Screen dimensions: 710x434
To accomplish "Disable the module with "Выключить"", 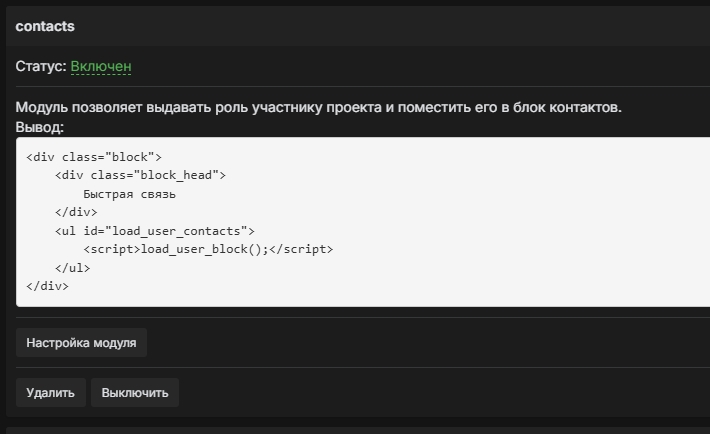I will (135, 392).
